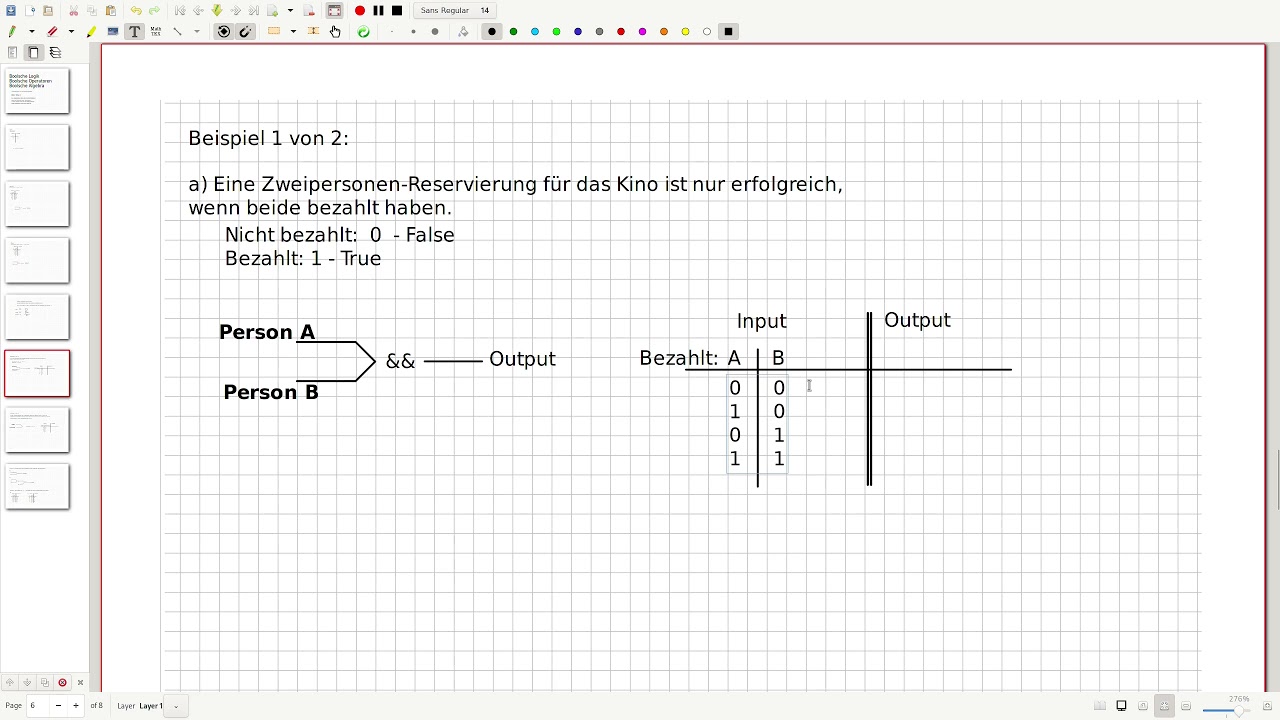1280x720 pixels.
Task: Select the vertical space tool
Action: (313, 32)
